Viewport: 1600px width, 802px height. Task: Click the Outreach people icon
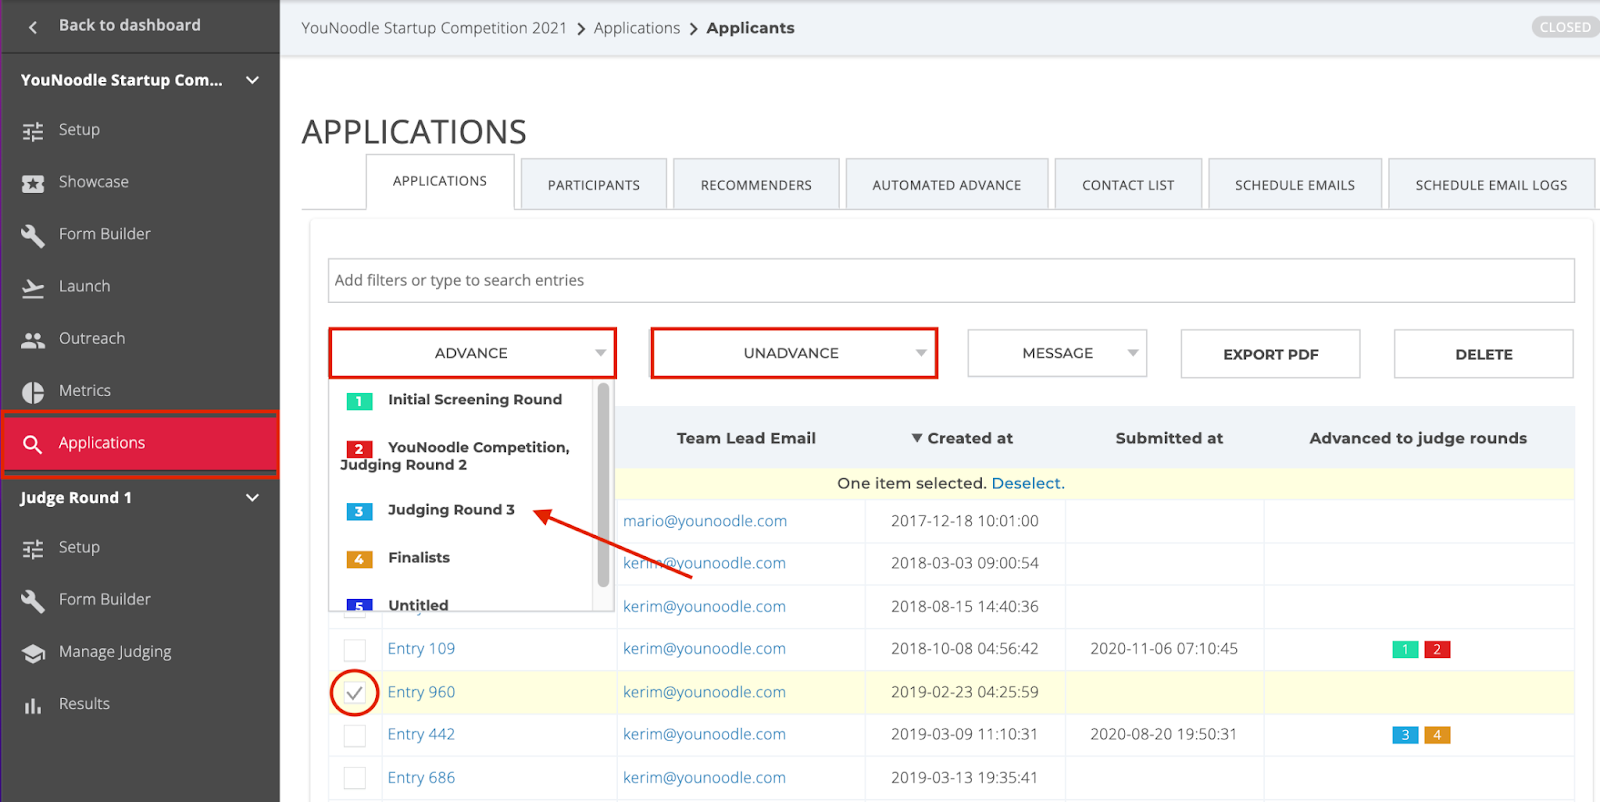(x=33, y=340)
